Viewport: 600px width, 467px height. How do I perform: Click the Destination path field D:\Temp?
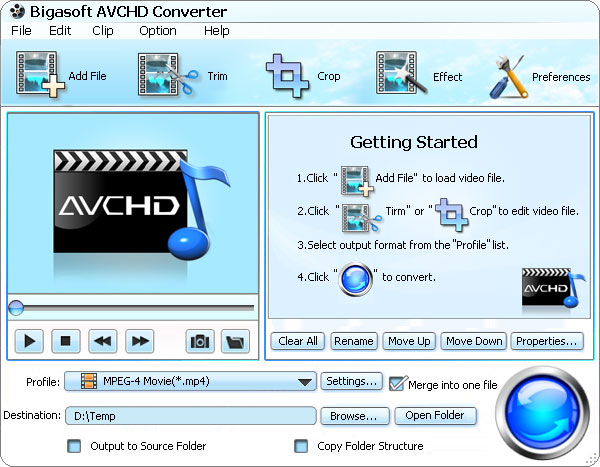tap(191, 416)
